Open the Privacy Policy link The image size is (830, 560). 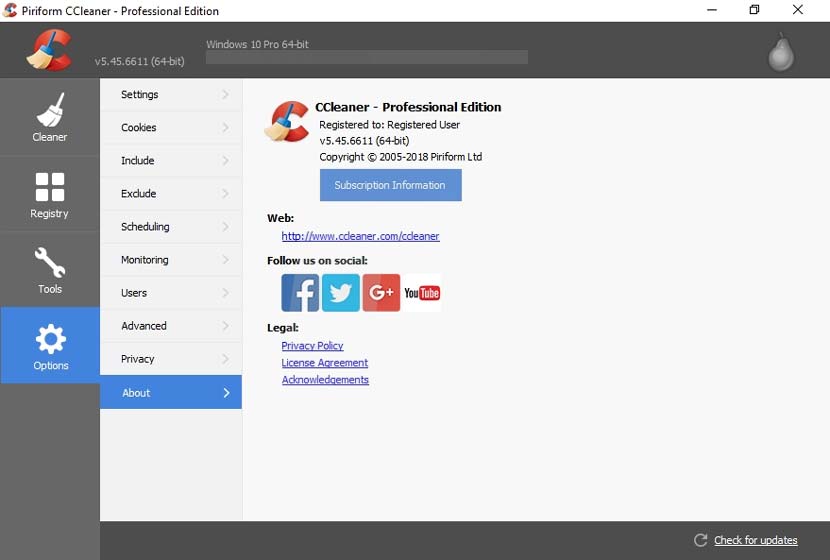(x=312, y=346)
